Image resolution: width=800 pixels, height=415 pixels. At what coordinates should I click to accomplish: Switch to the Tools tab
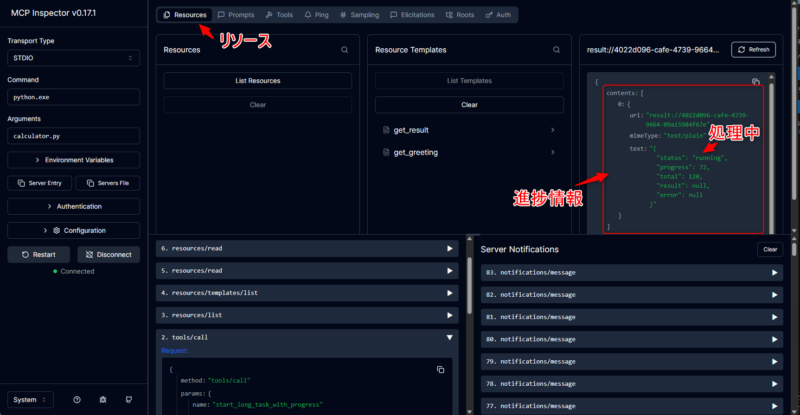tap(280, 16)
